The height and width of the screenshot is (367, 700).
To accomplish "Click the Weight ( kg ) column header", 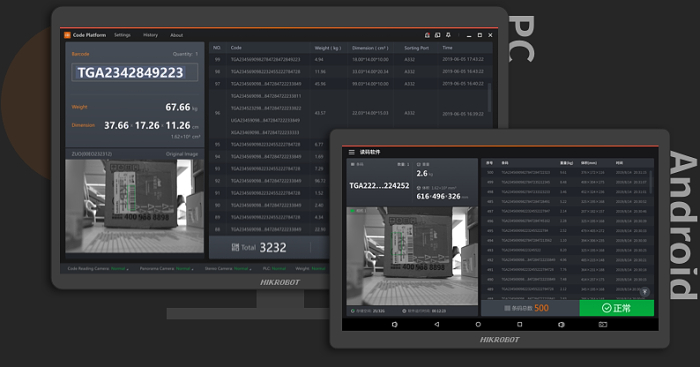I will pos(328,48).
